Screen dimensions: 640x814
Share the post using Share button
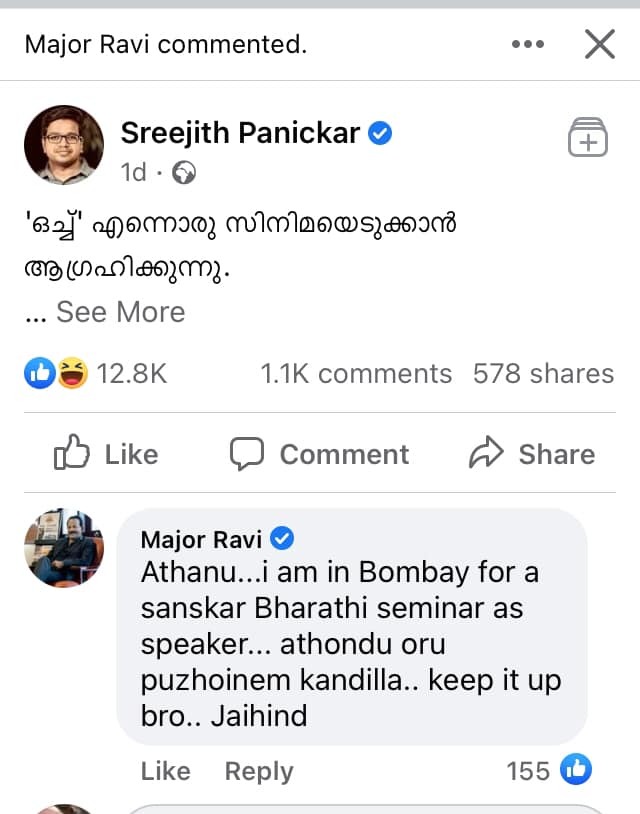[x=532, y=454]
